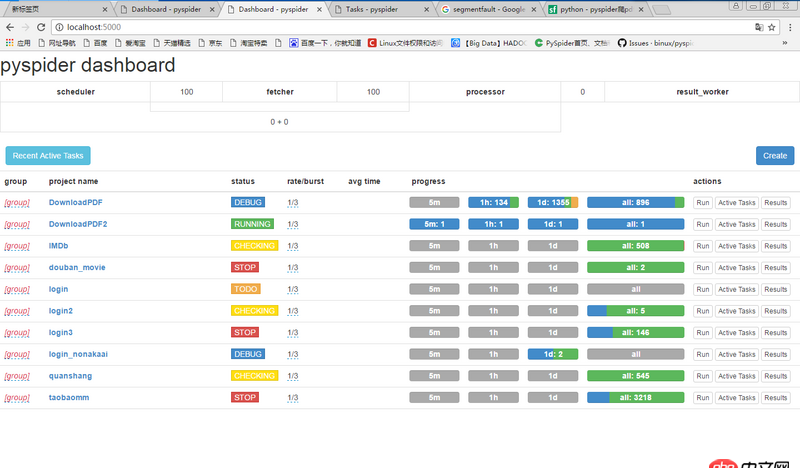
Task: Click the Create project button
Action: pos(775,156)
